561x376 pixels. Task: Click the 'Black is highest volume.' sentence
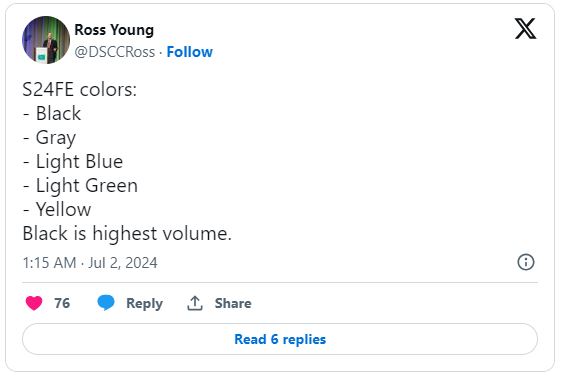(x=127, y=234)
